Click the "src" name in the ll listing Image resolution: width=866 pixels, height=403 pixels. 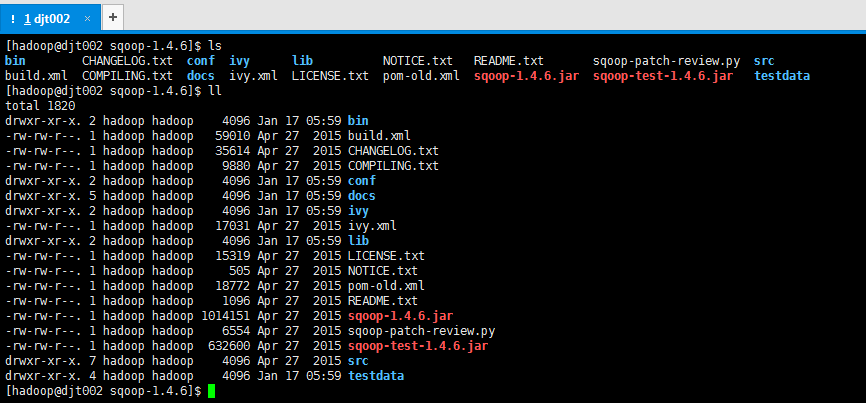358,361
